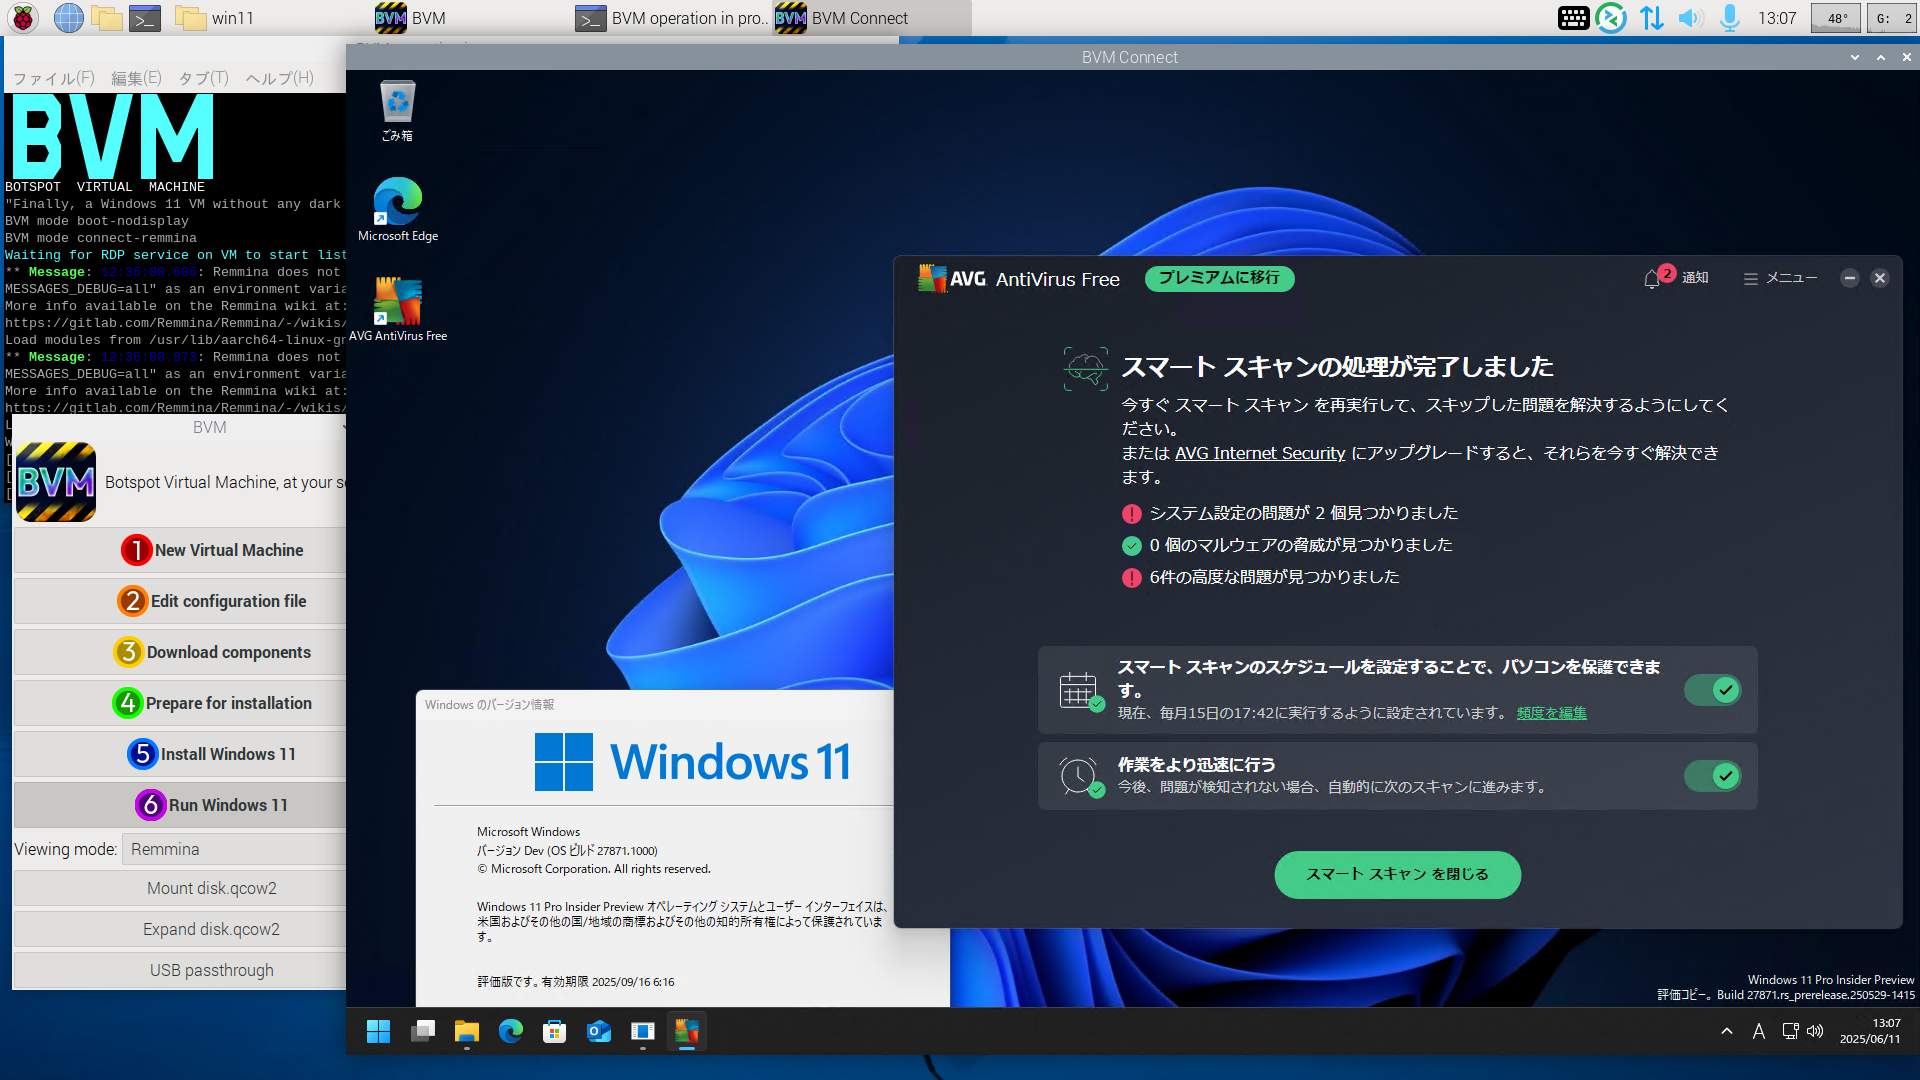Open the ヘルプ(H) menu in terminal
The width and height of the screenshot is (1920, 1080).
point(279,78)
